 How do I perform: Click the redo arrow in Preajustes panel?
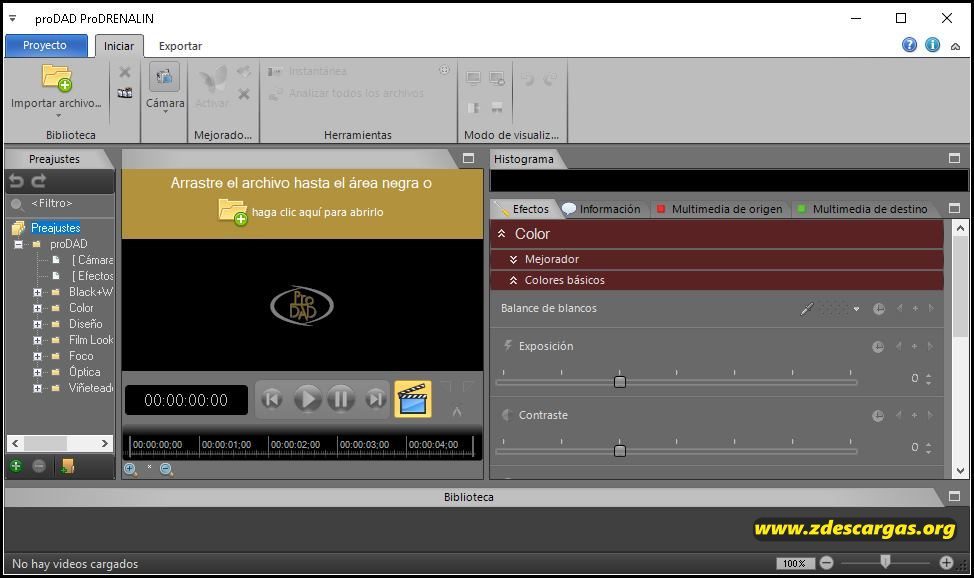pos(39,181)
